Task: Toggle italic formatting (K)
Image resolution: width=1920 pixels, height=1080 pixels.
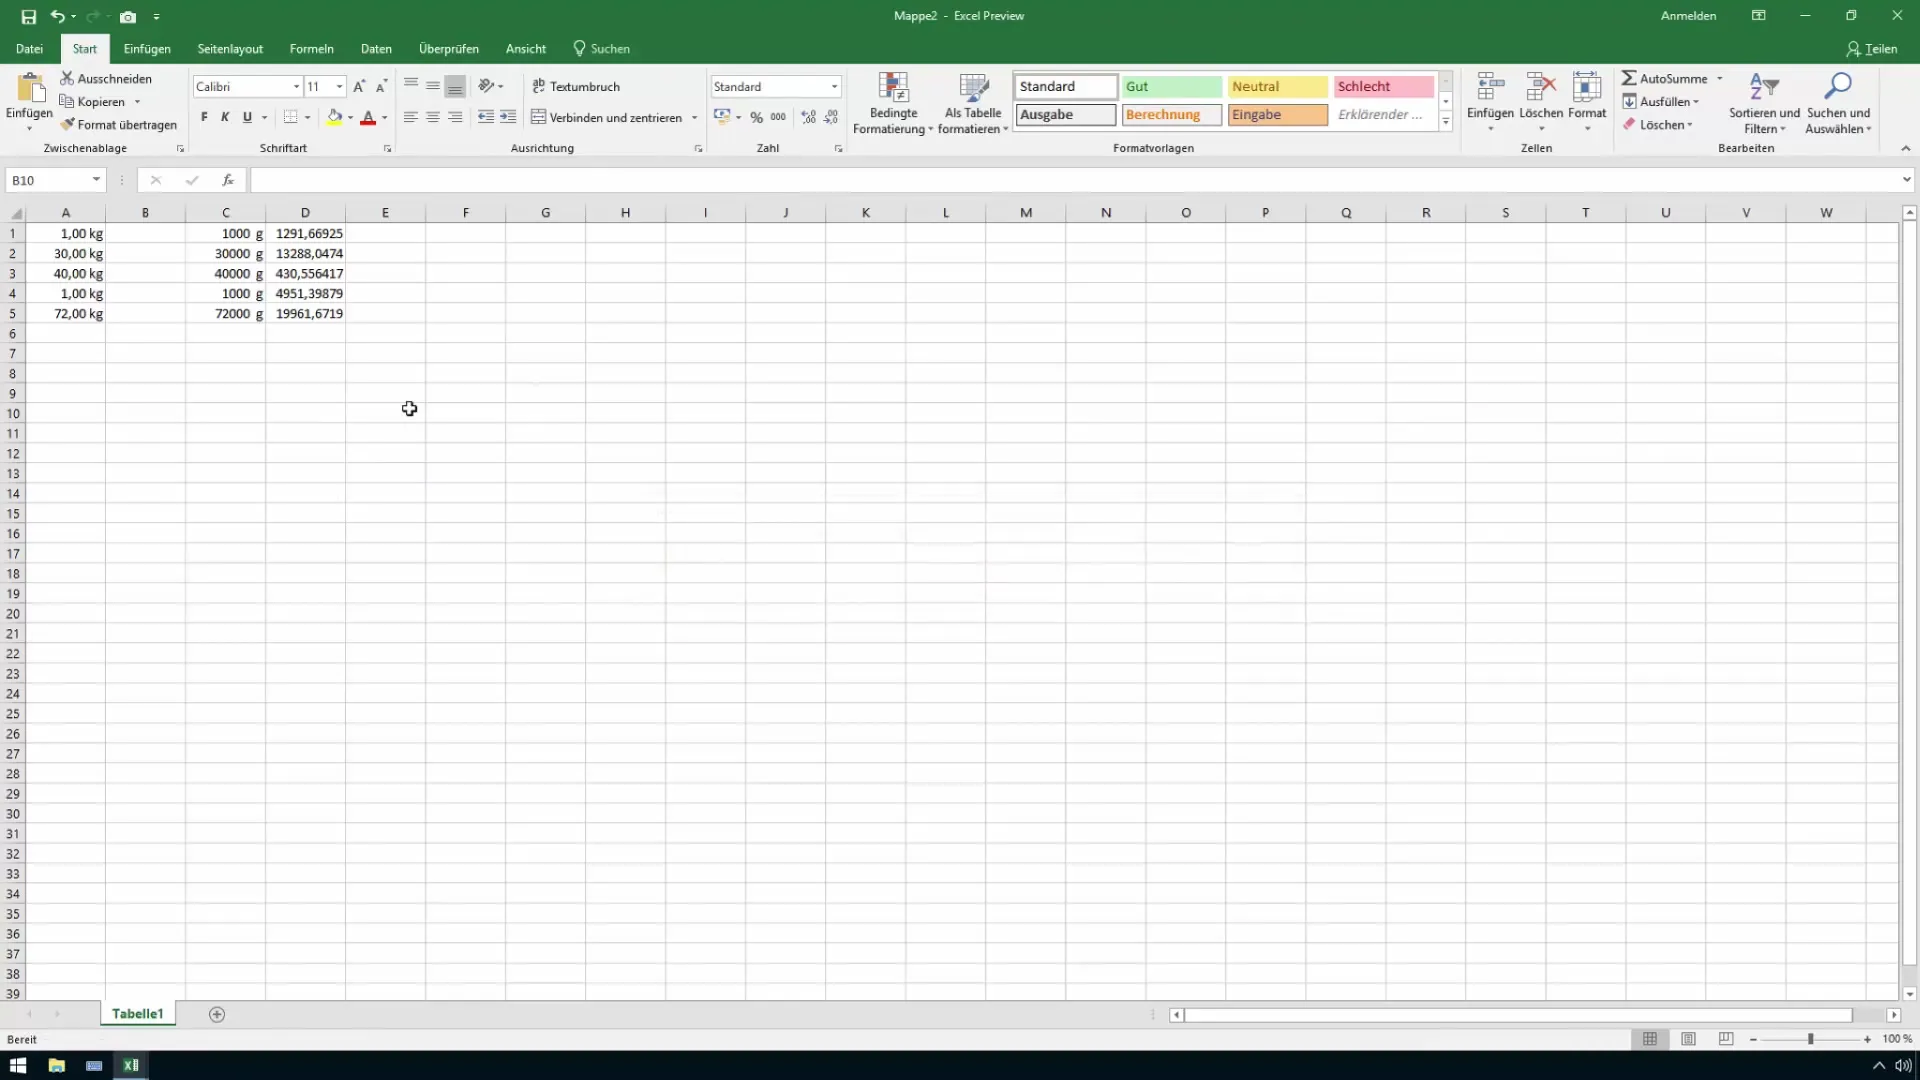Action: coord(225,117)
